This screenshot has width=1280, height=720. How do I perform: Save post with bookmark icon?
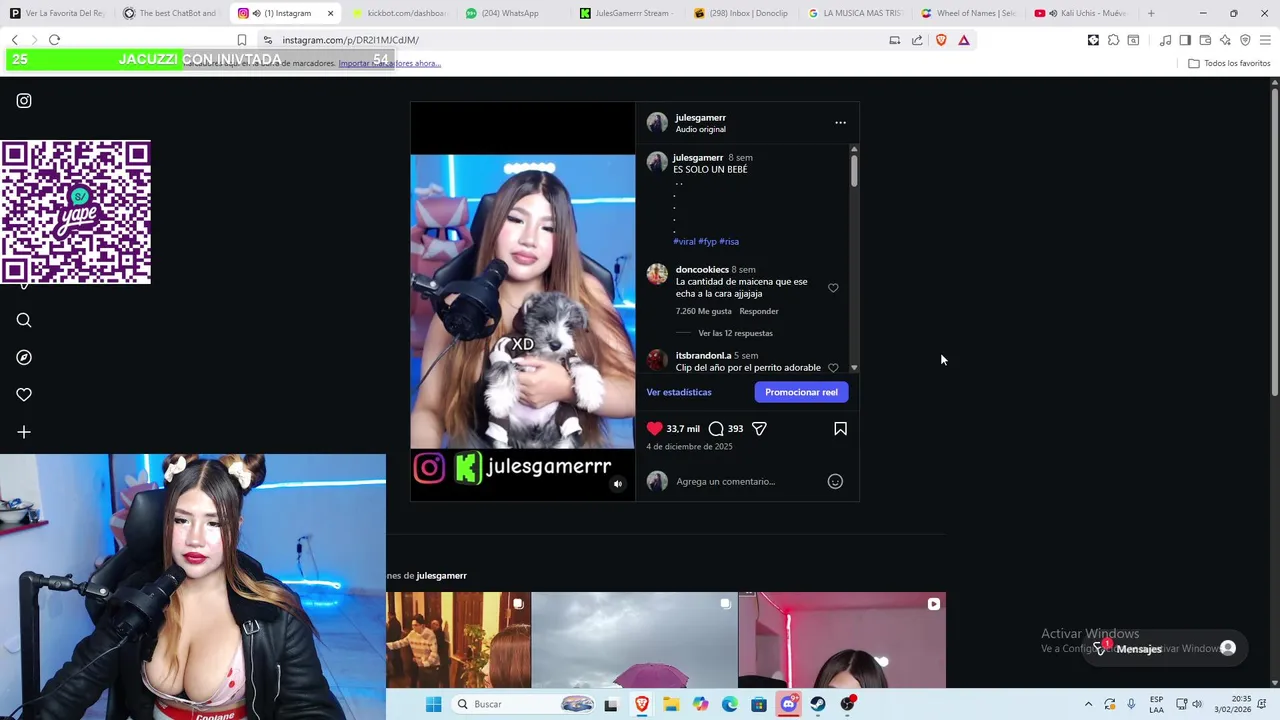point(840,428)
